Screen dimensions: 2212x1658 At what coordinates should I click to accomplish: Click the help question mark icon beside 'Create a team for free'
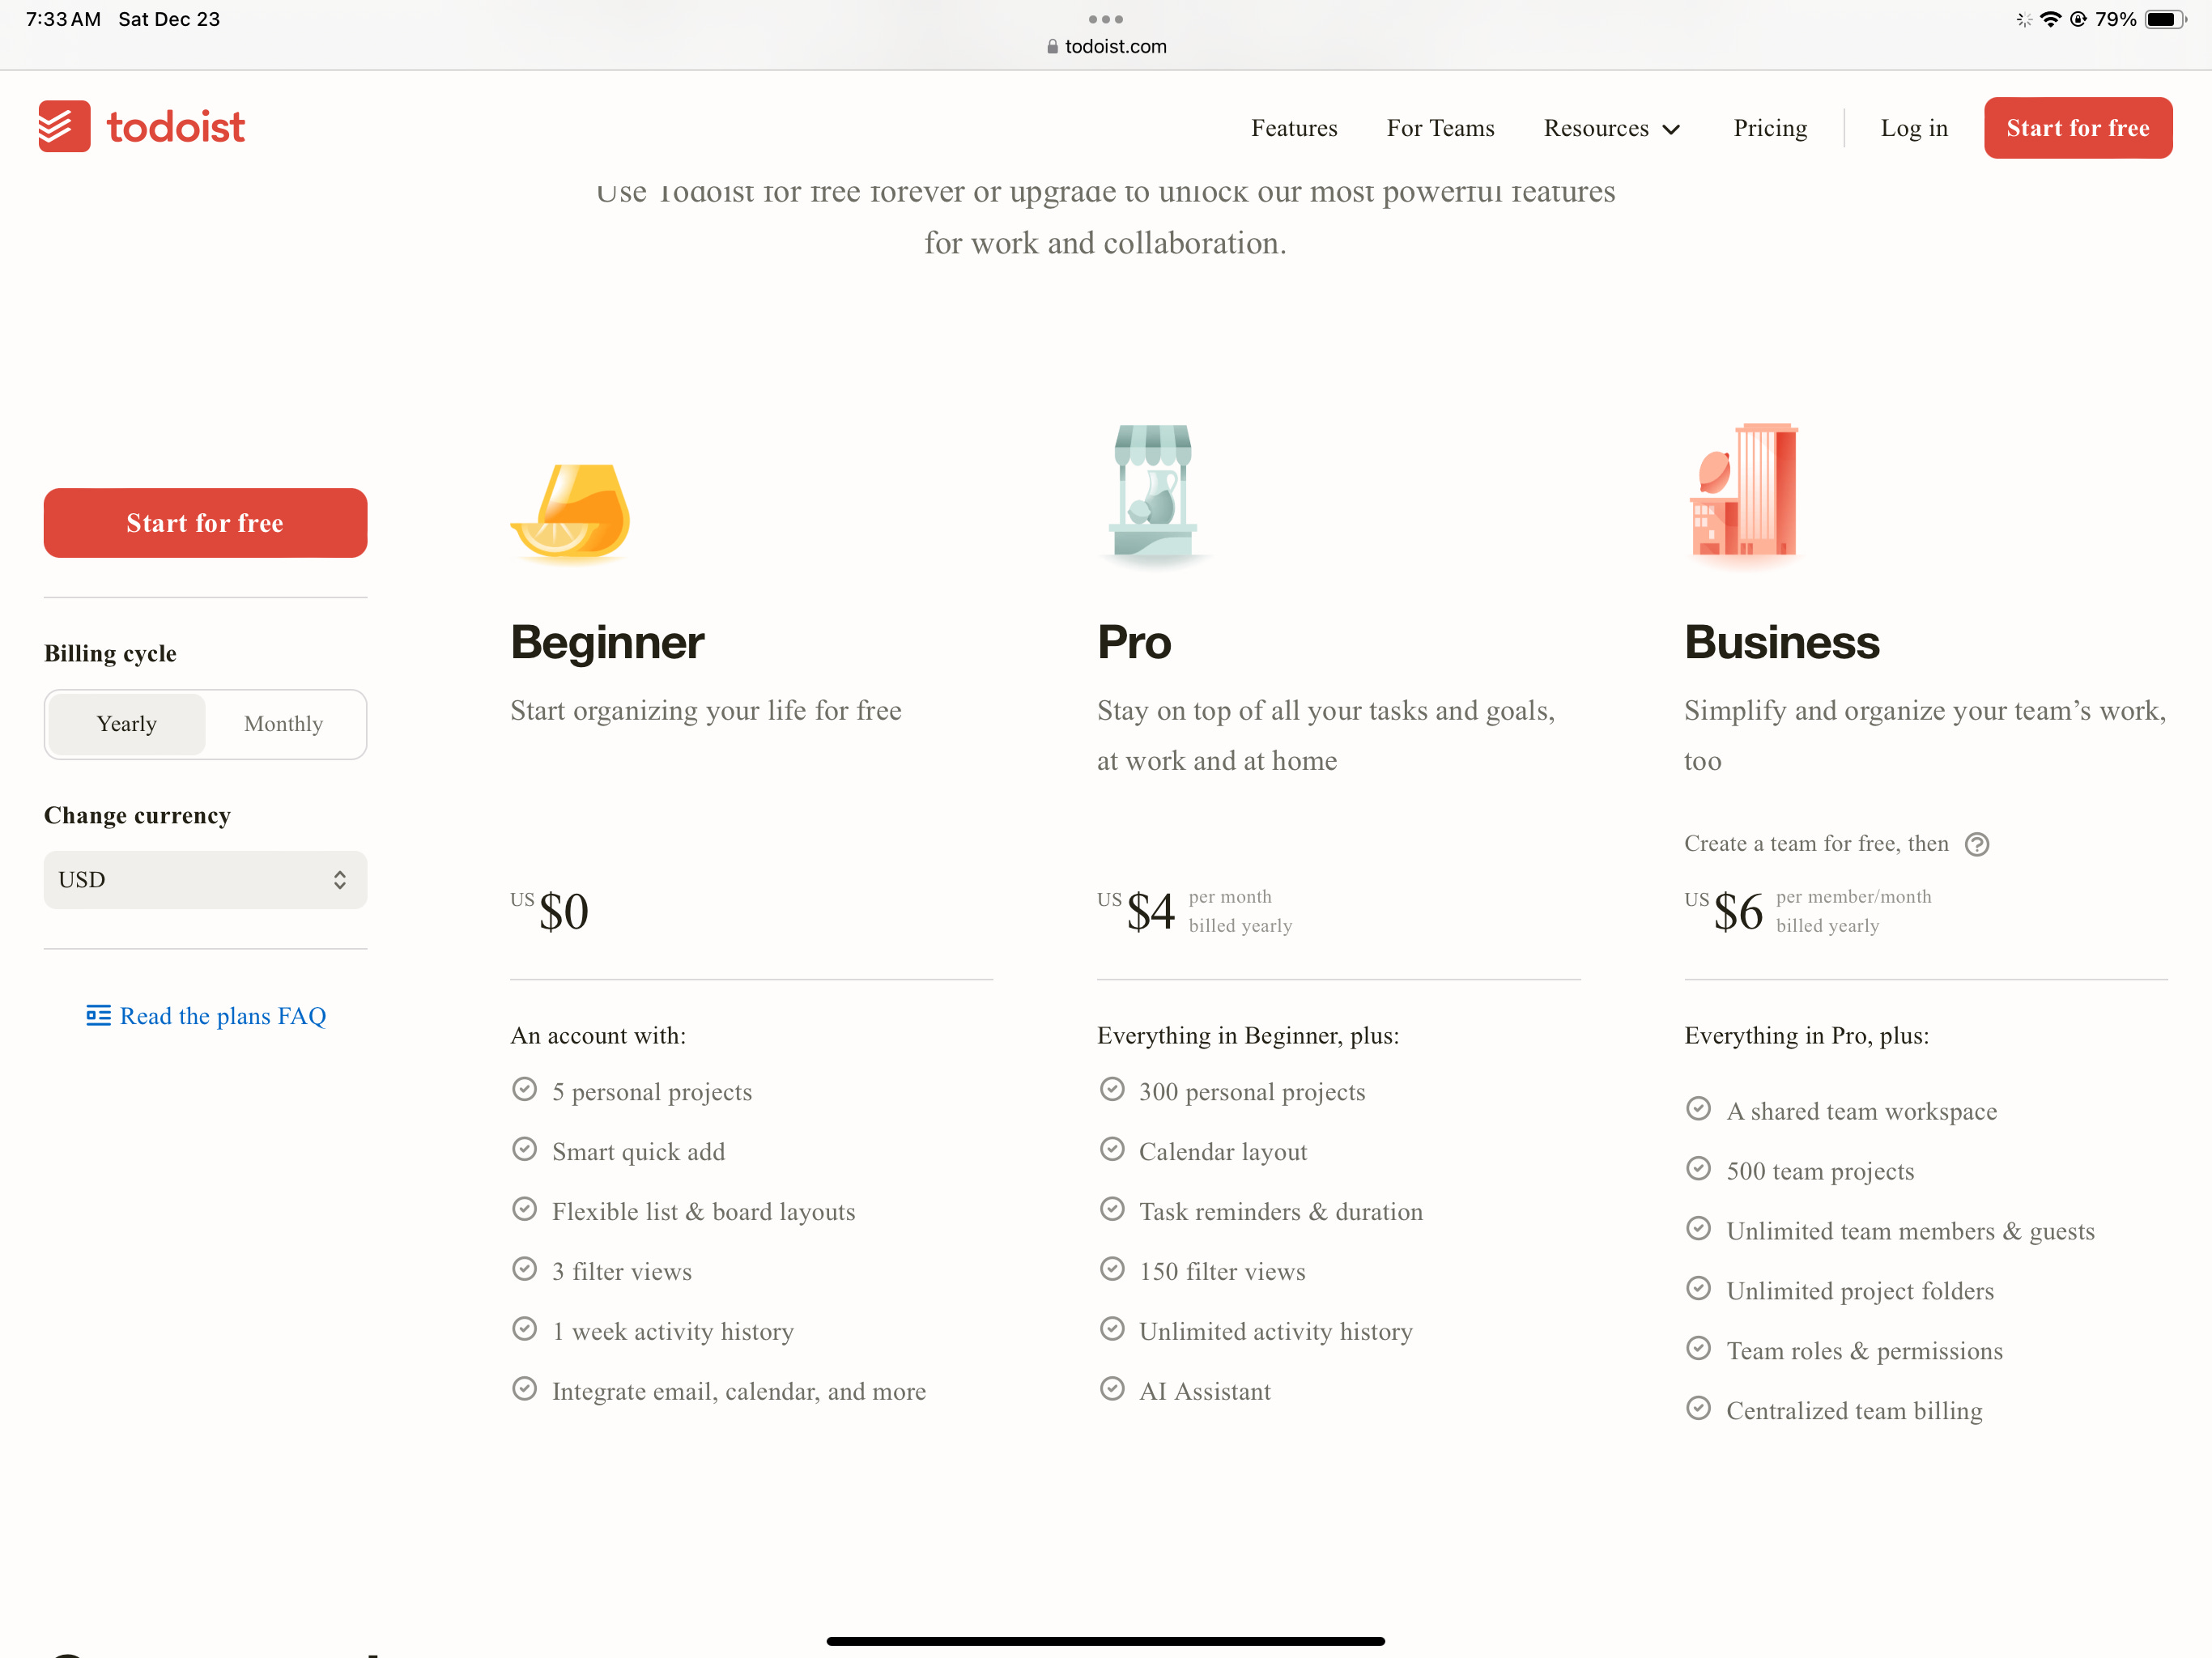(1976, 844)
